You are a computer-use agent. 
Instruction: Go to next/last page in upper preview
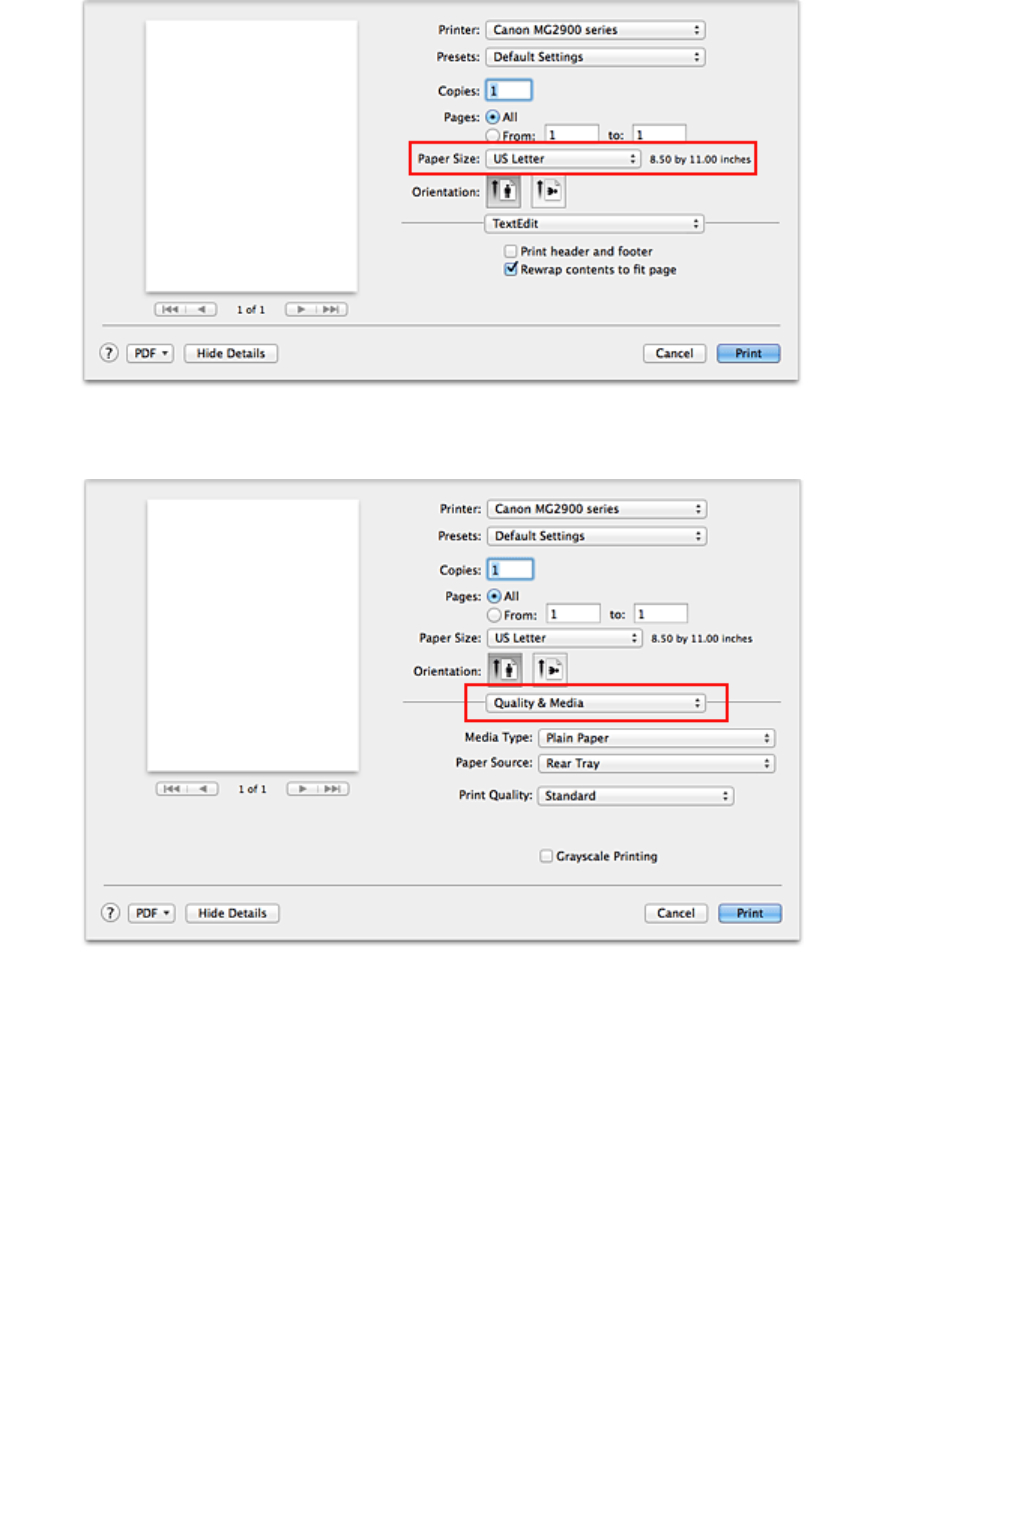click(316, 310)
